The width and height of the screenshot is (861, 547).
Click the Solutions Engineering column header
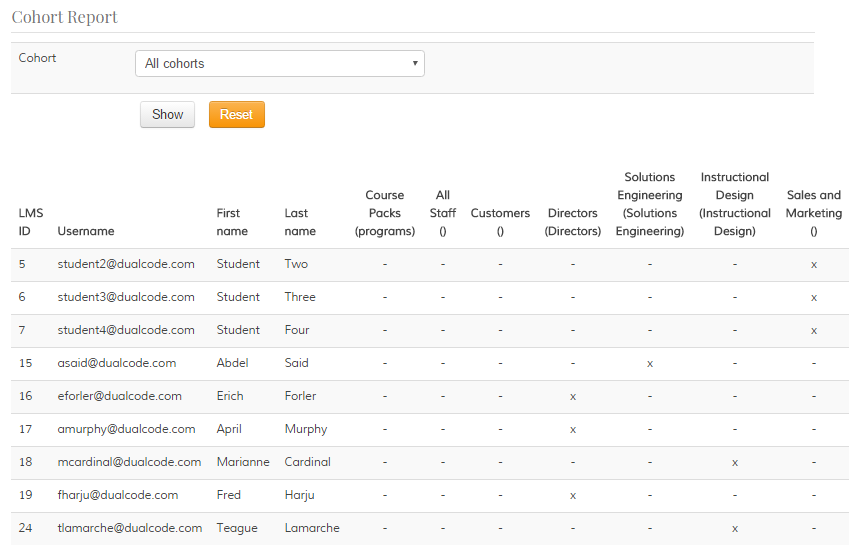[649, 204]
